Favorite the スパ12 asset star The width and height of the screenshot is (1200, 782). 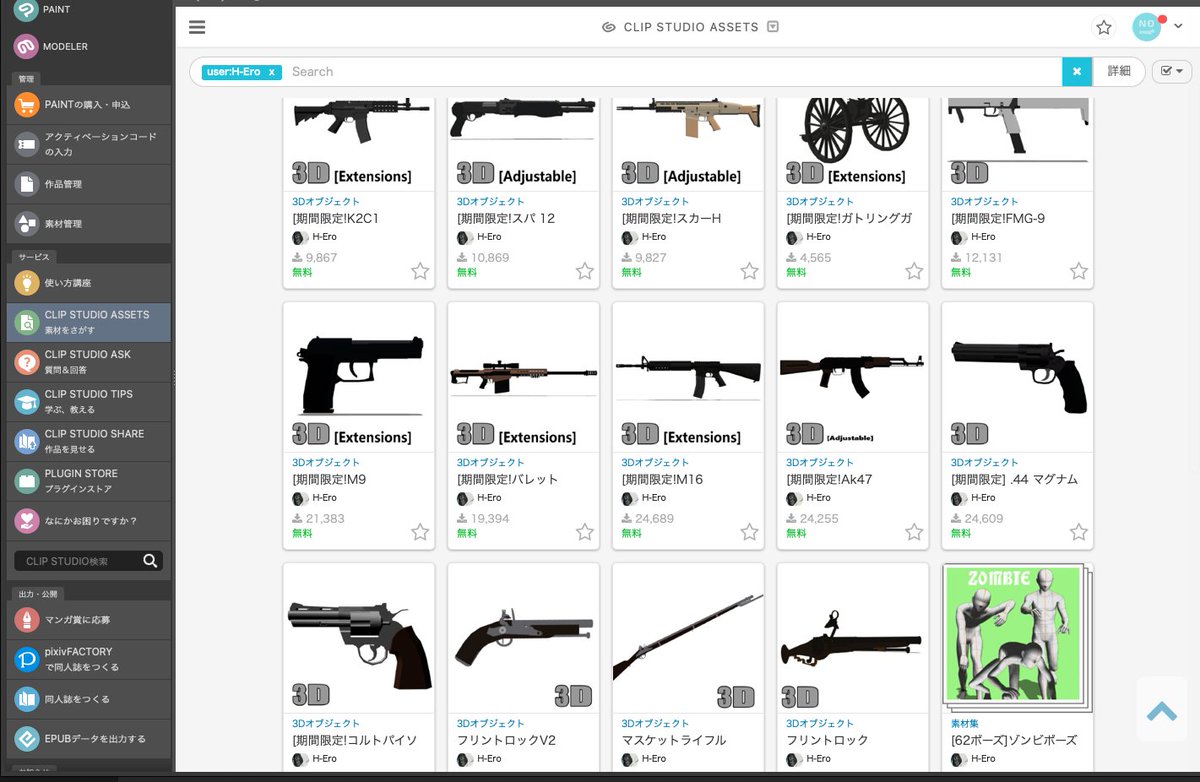[x=585, y=271]
